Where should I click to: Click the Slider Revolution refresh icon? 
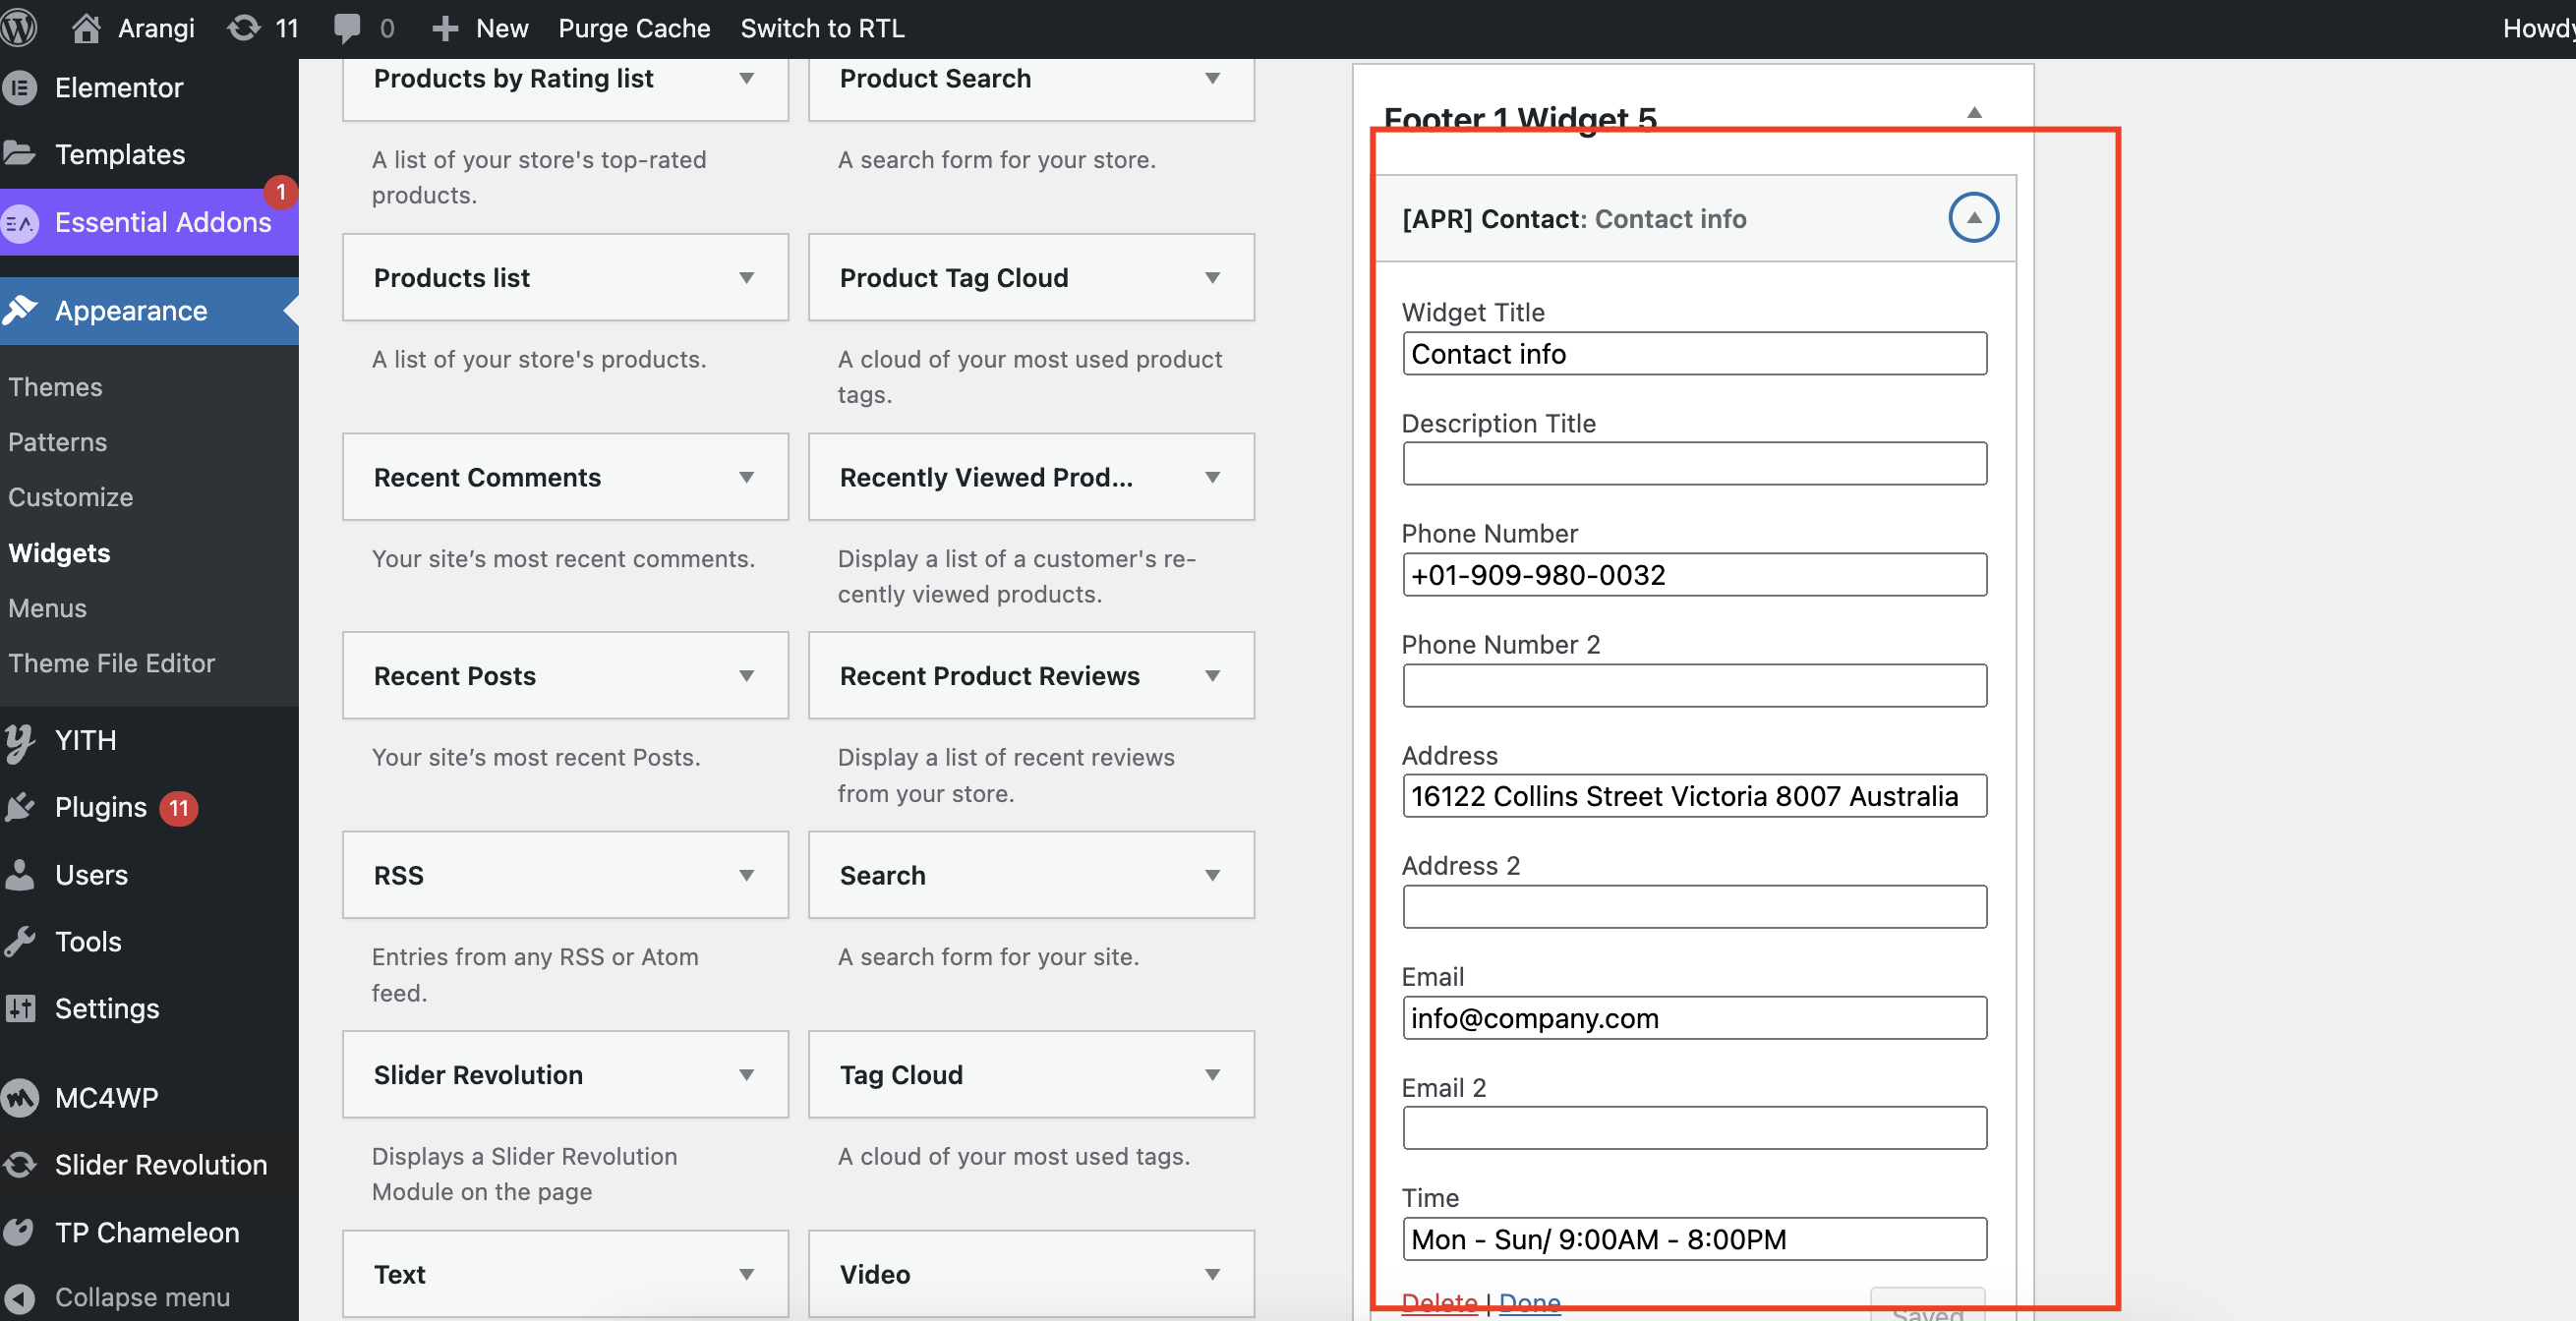(x=20, y=1165)
